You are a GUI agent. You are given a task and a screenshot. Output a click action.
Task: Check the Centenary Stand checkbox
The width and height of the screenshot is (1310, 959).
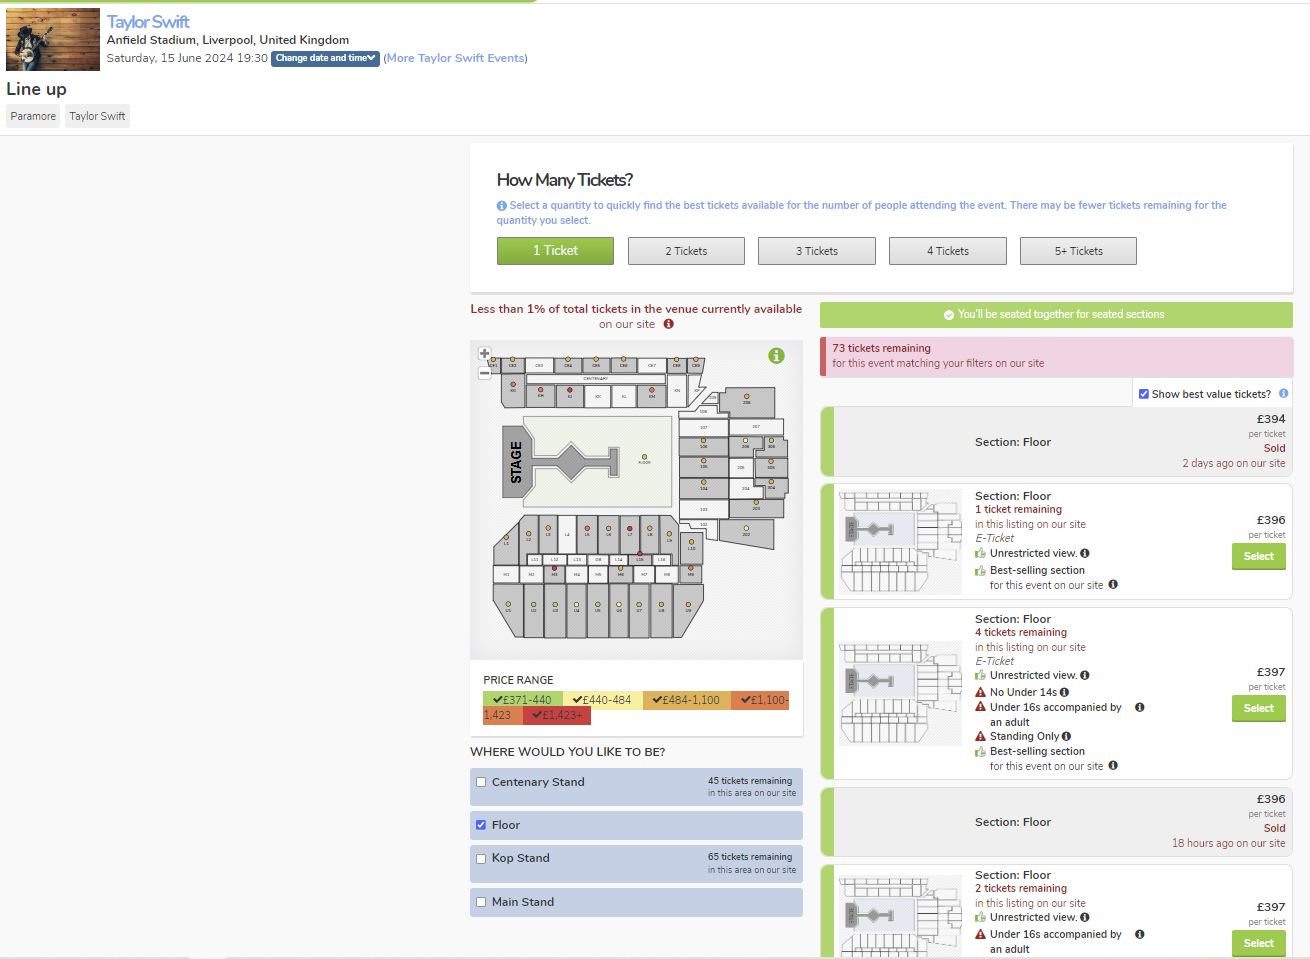pyautogui.click(x=481, y=782)
